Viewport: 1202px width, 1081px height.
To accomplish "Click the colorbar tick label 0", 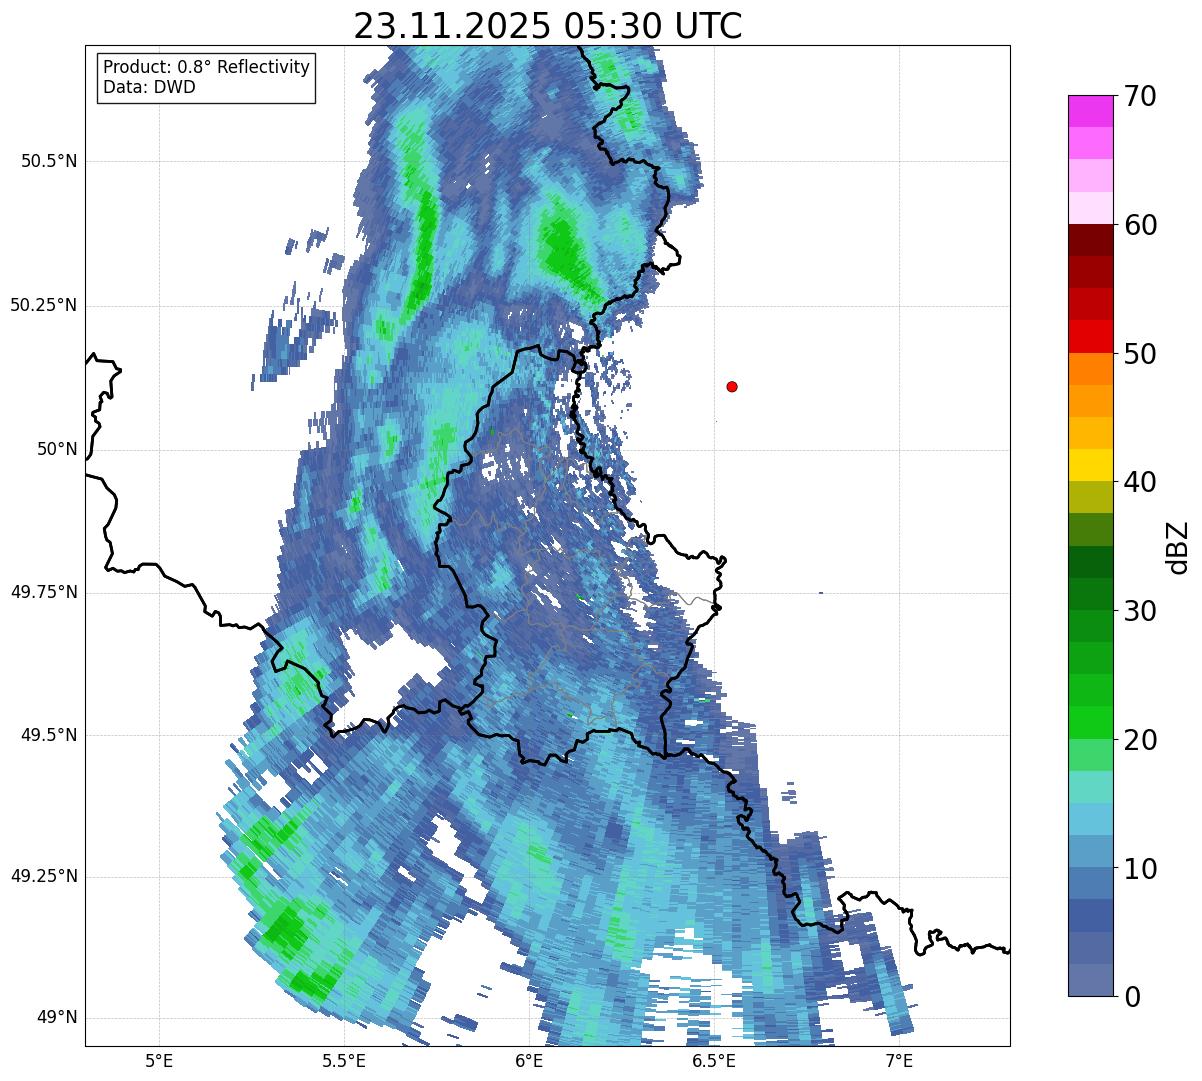I will coord(1132,997).
